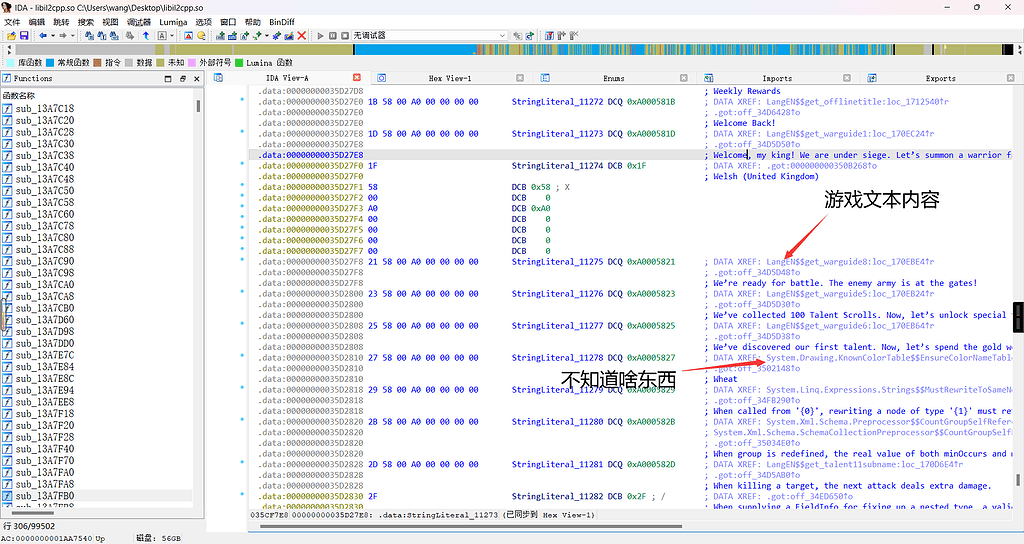Click the 外部符号 pink legend swatch
Viewport: 1024px width, 544px height.
tap(192, 63)
